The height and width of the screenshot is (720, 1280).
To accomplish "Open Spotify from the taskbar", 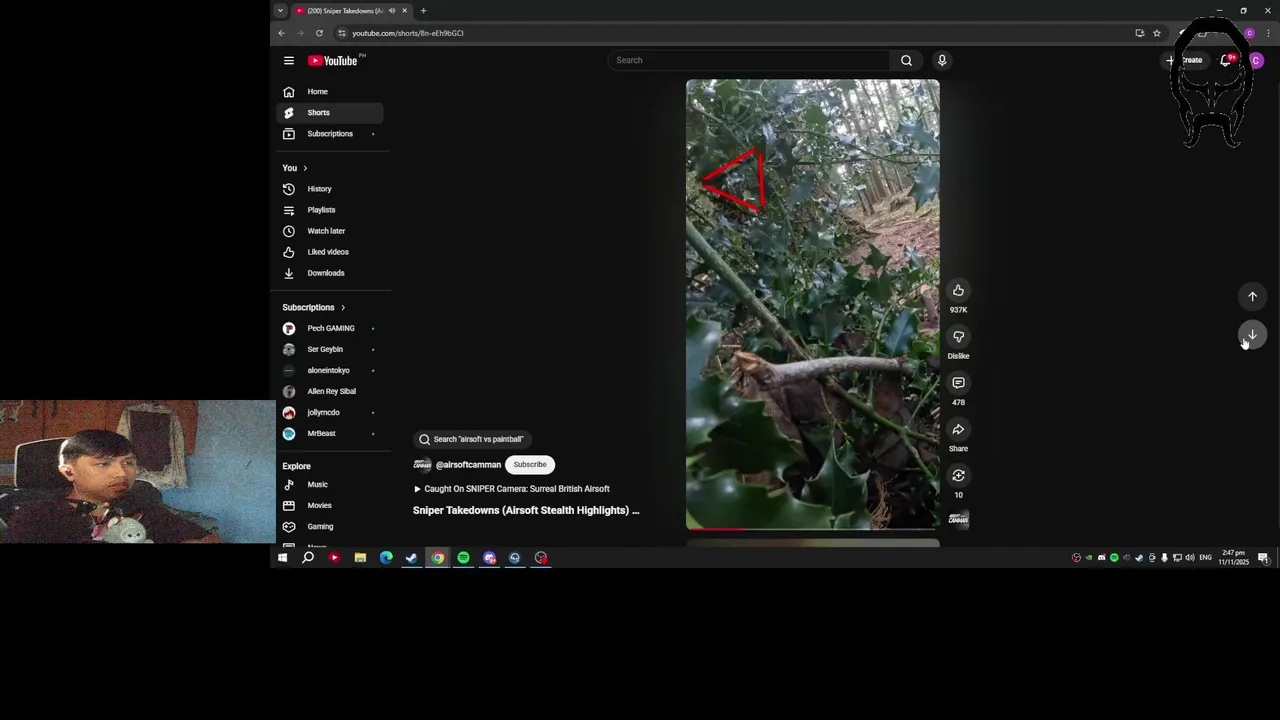I will 463,558.
